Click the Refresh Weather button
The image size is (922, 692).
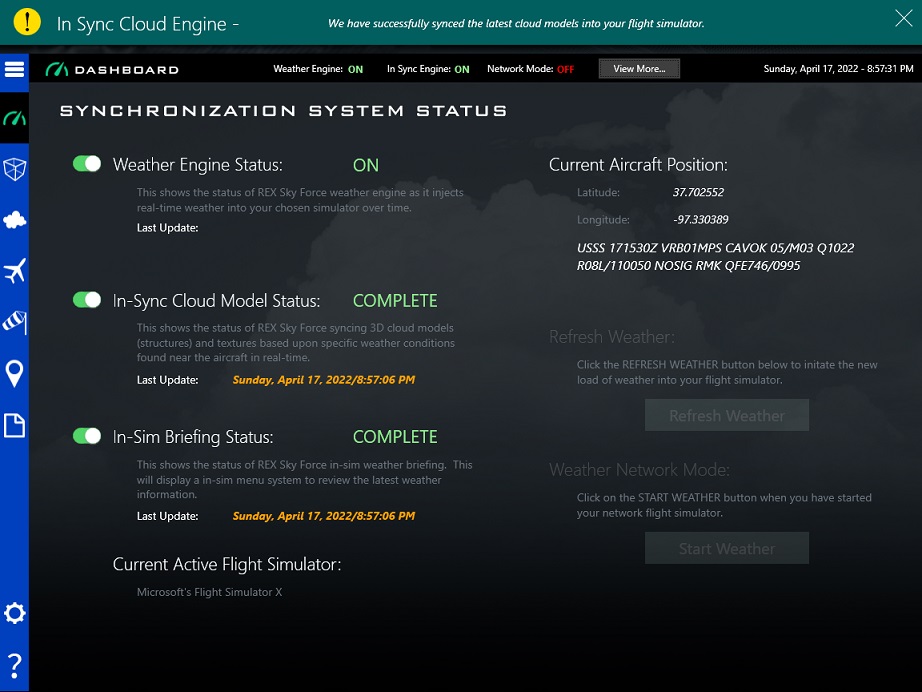(x=726, y=416)
